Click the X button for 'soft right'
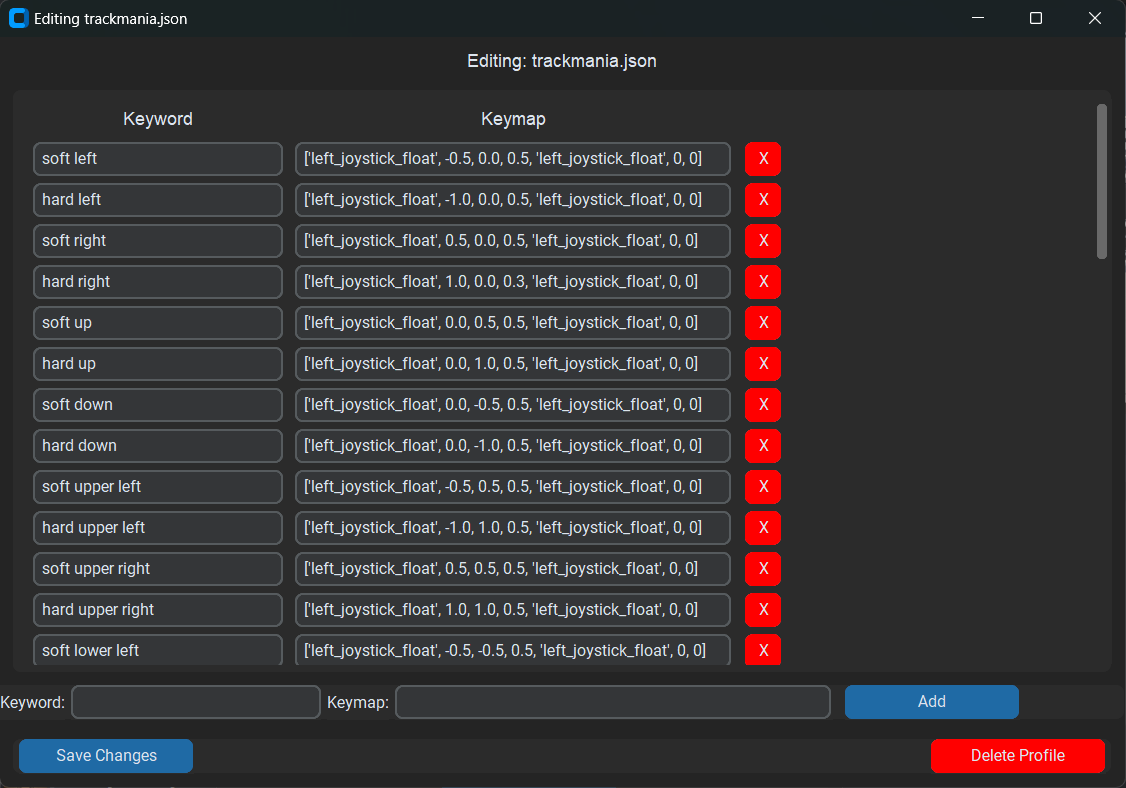 (x=763, y=241)
